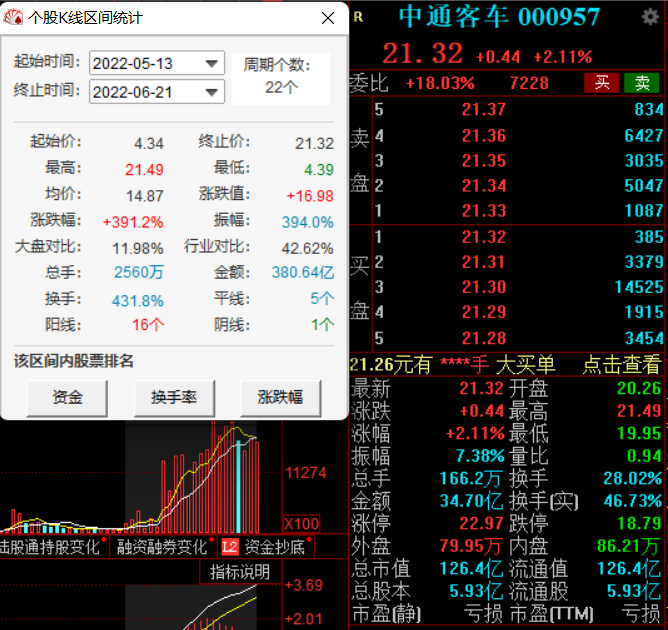Close the 个股K线区间统计 dialog
Image resolution: width=668 pixels, height=630 pixels.
(x=328, y=18)
